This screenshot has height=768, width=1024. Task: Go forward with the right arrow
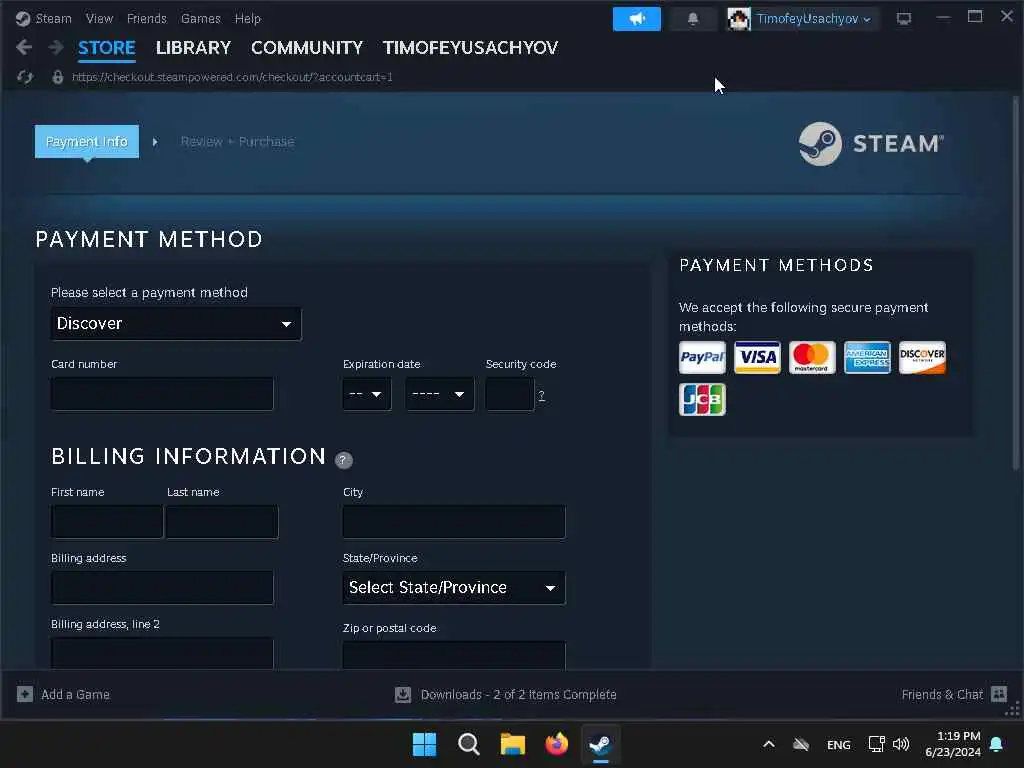coord(56,47)
